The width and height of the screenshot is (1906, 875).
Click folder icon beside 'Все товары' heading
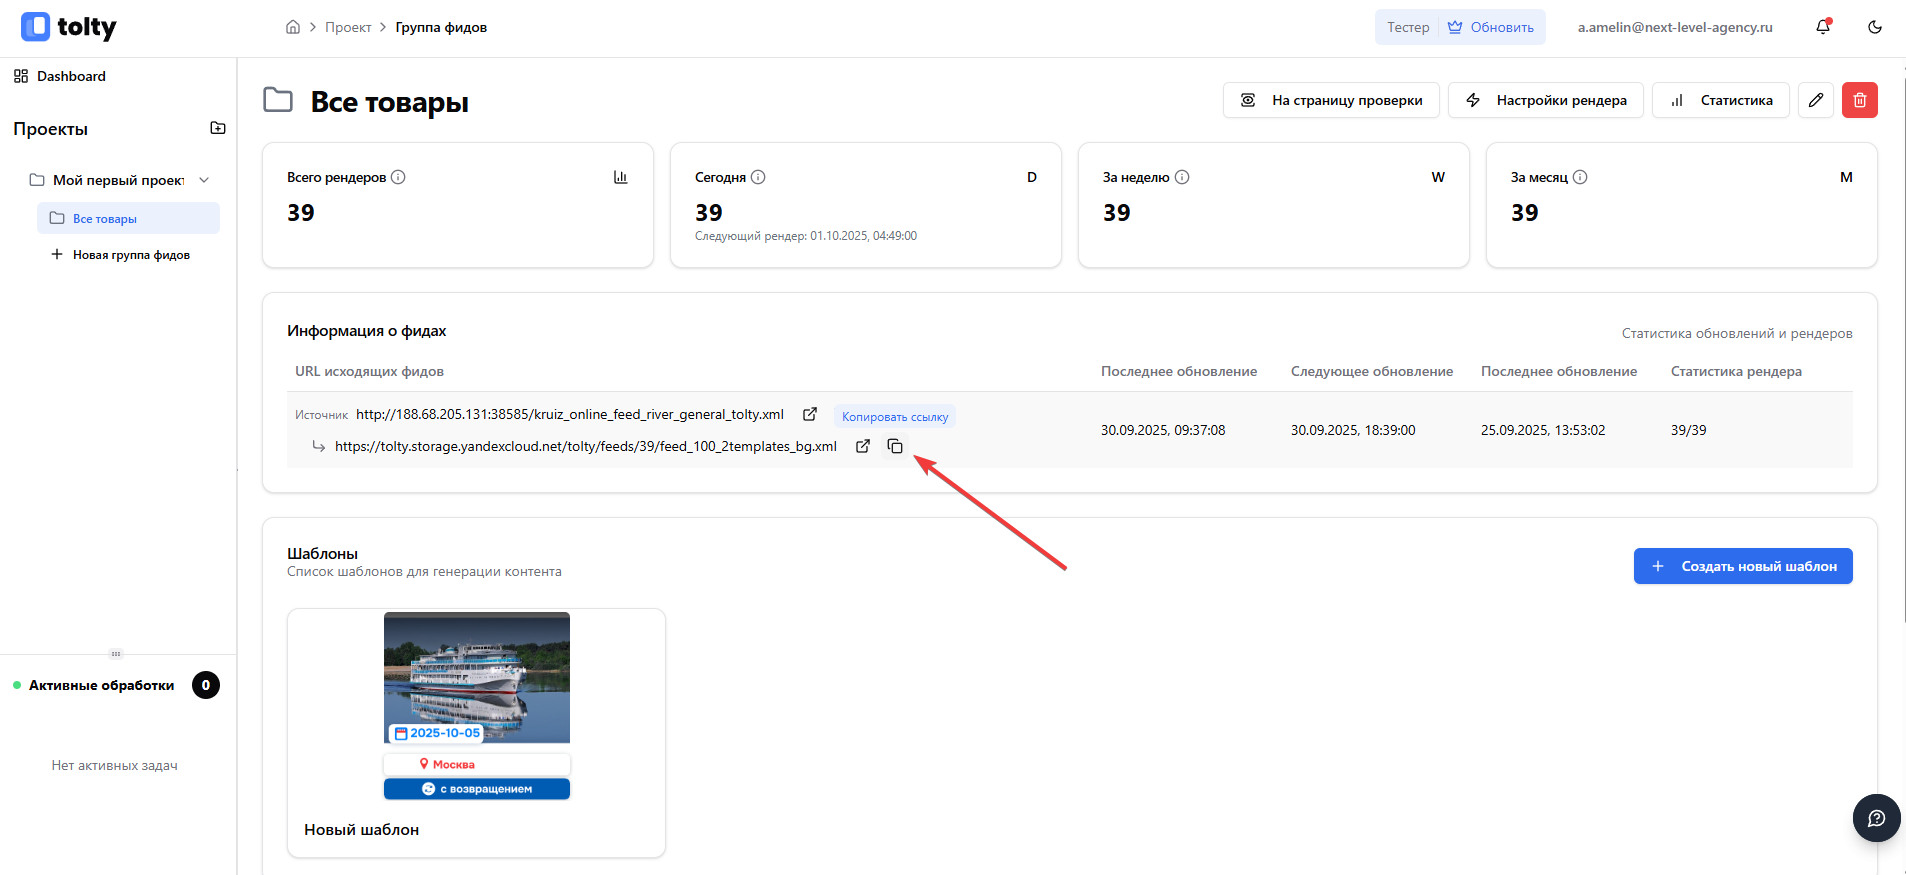[x=278, y=100]
